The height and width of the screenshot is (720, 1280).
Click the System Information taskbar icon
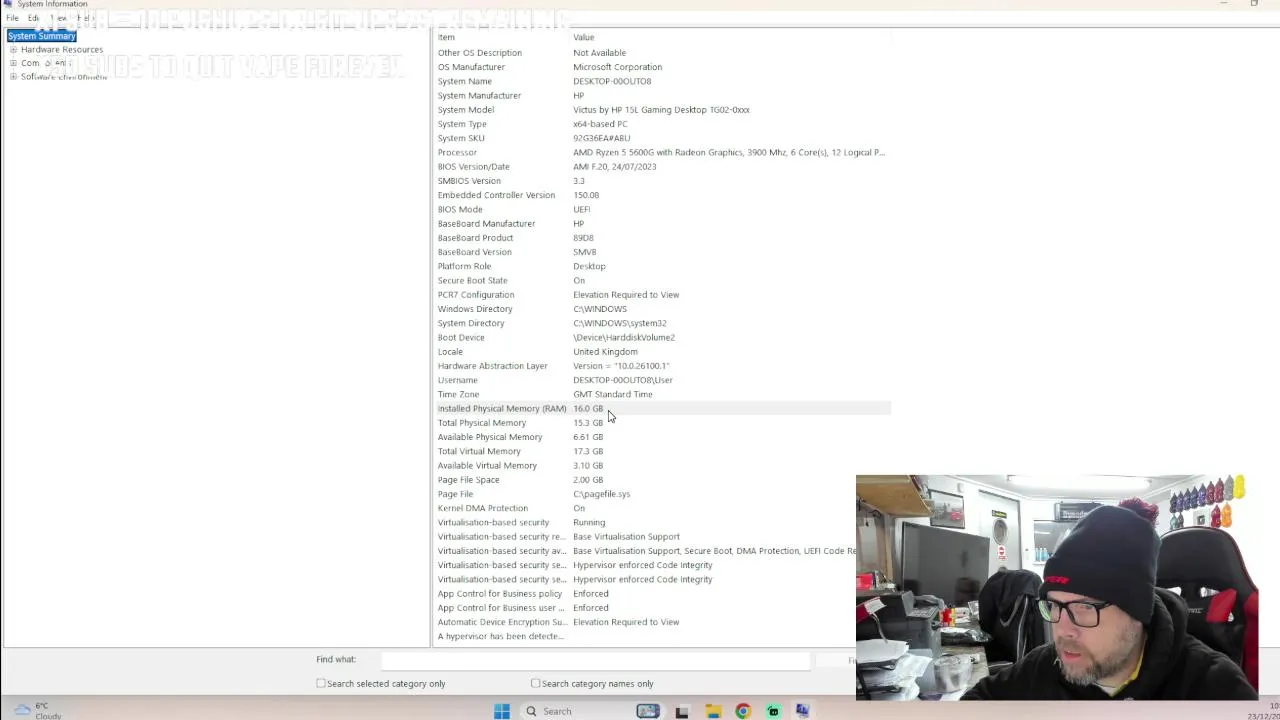click(802, 711)
